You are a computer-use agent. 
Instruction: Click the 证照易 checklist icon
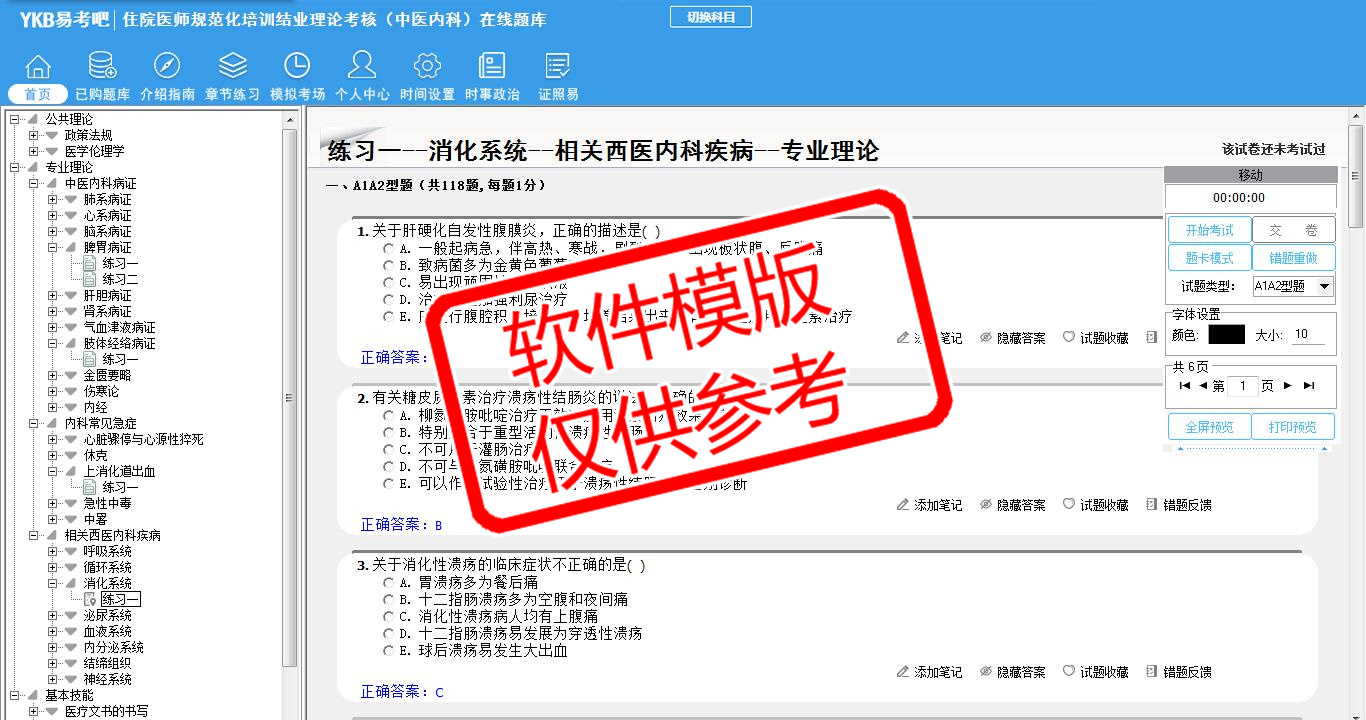tap(558, 67)
